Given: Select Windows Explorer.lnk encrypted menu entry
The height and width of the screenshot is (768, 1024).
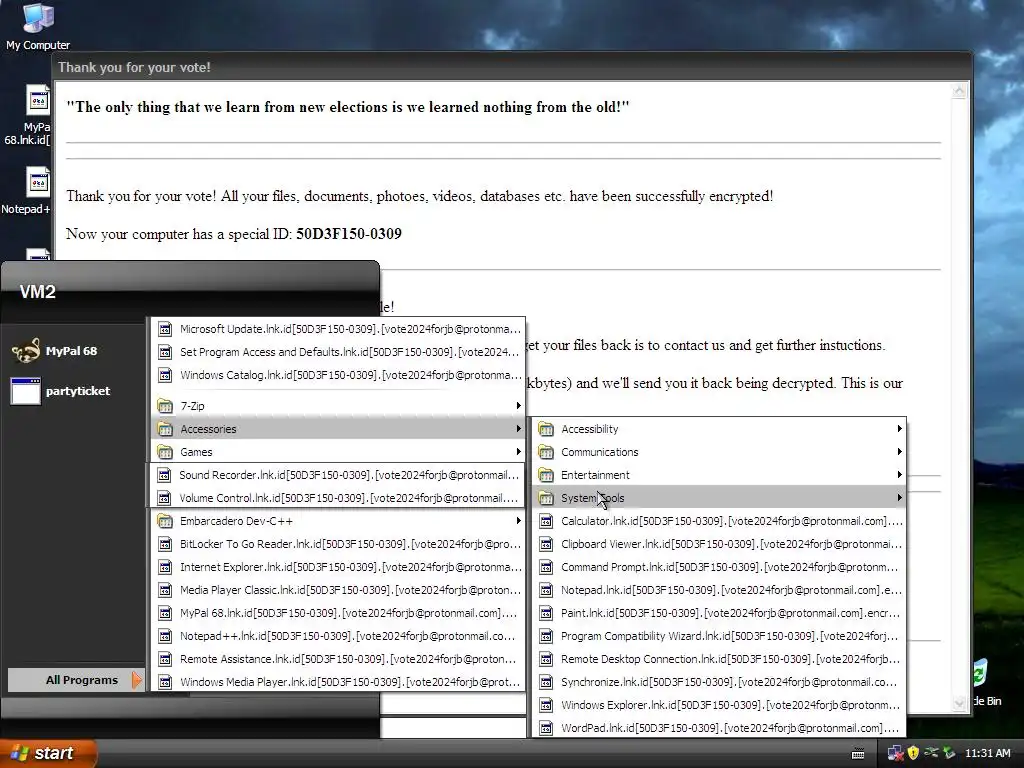Looking at the screenshot, I should 719,705.
